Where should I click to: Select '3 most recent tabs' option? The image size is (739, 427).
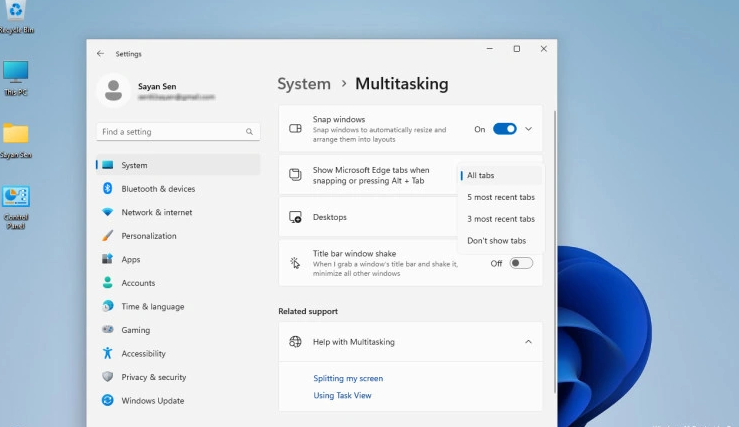pos(500,219)
